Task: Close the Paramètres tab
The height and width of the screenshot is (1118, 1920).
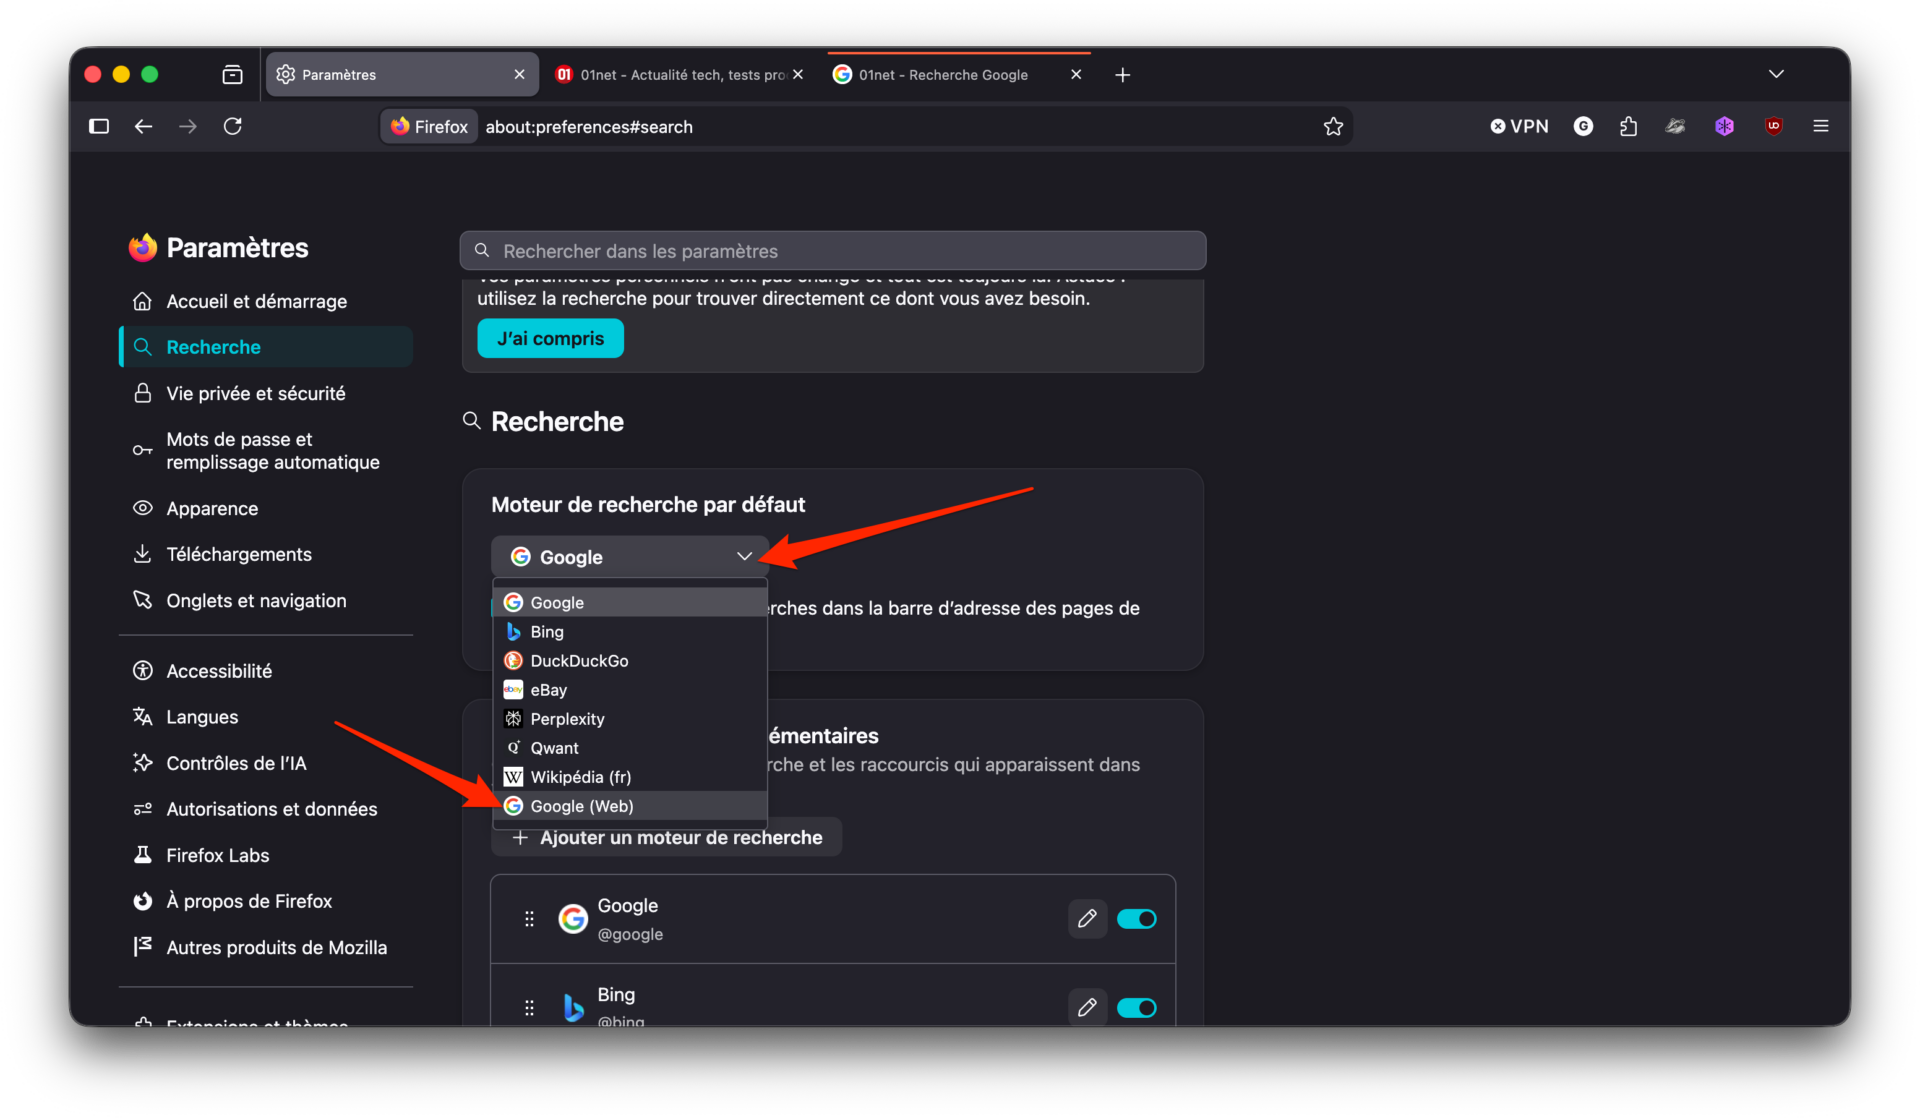Action: (519, 75)
